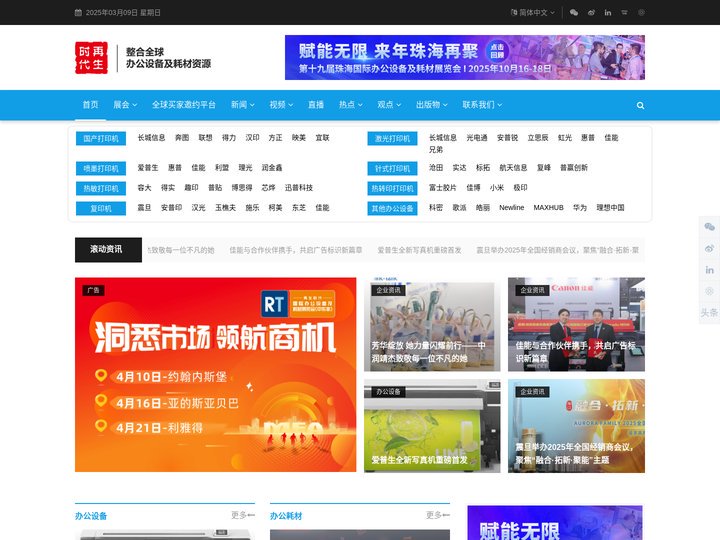
Task: Click the 热转印打印机 category button
Action: 392,188
